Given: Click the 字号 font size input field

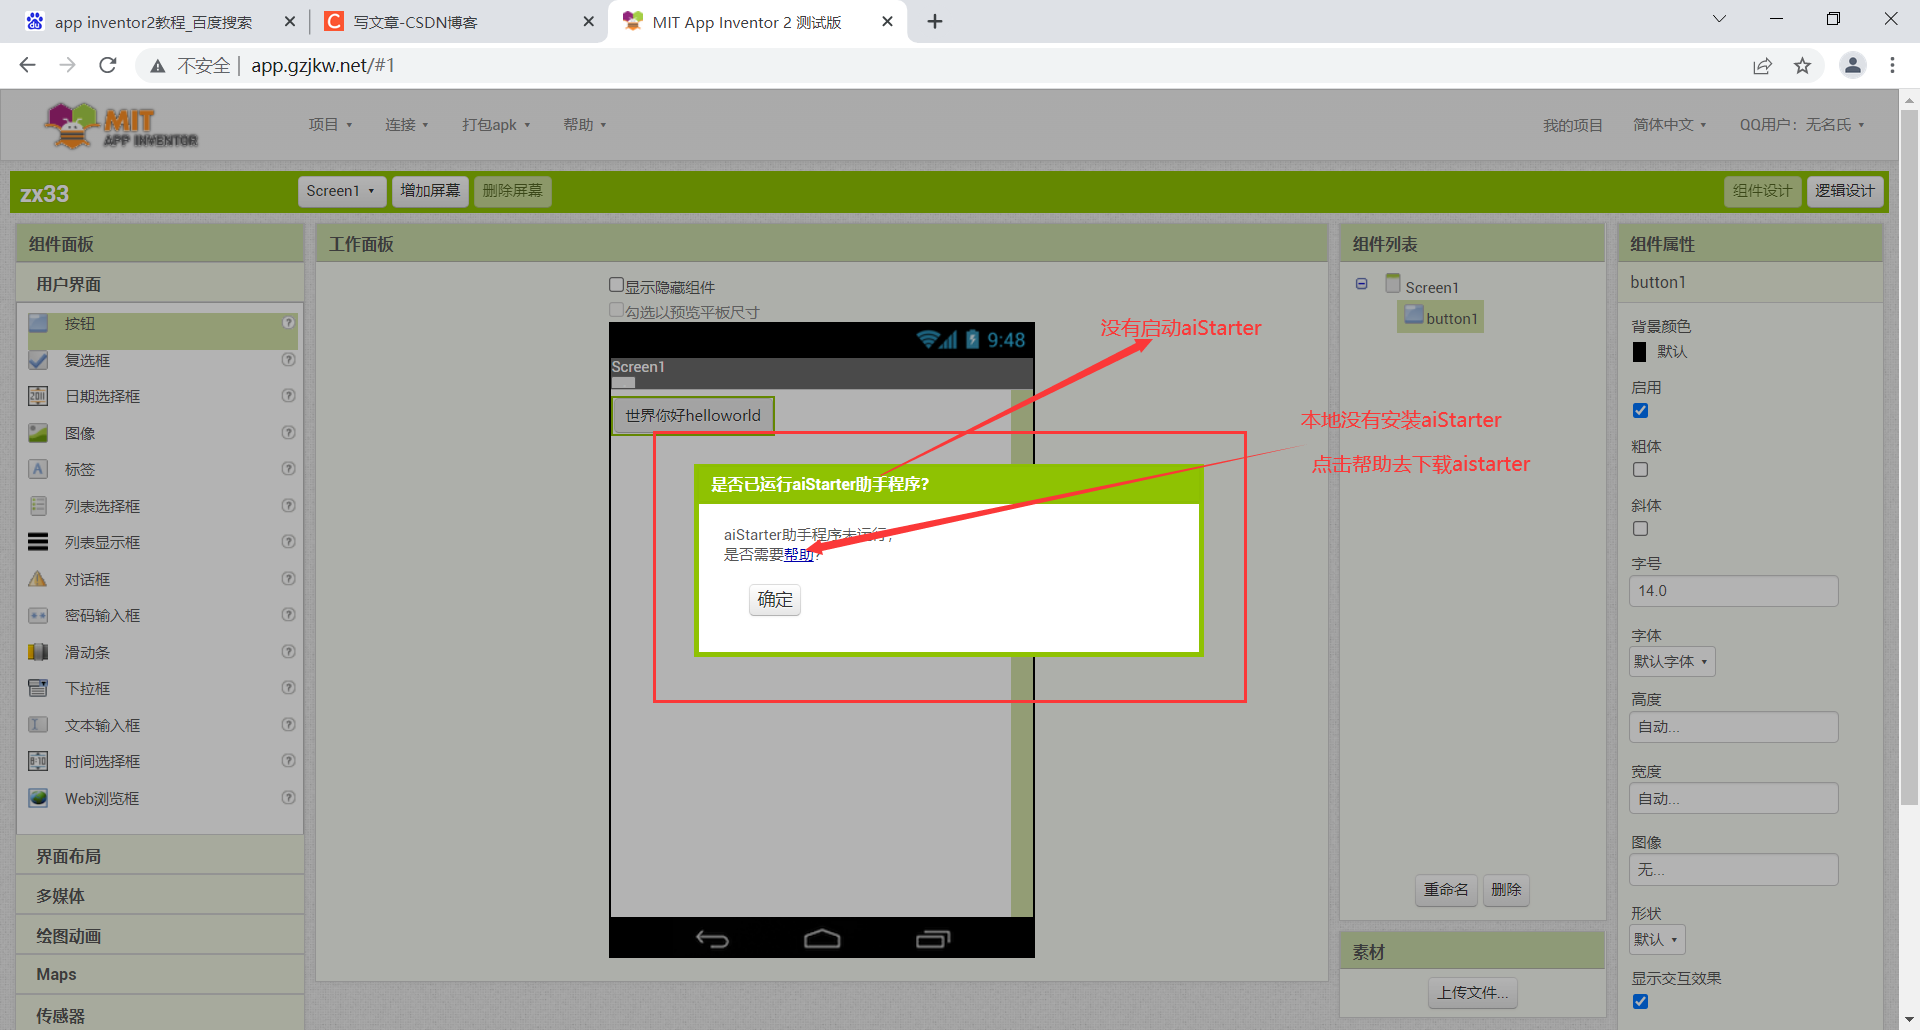Looking at the screenshot, I should [x=1733, y=590].
